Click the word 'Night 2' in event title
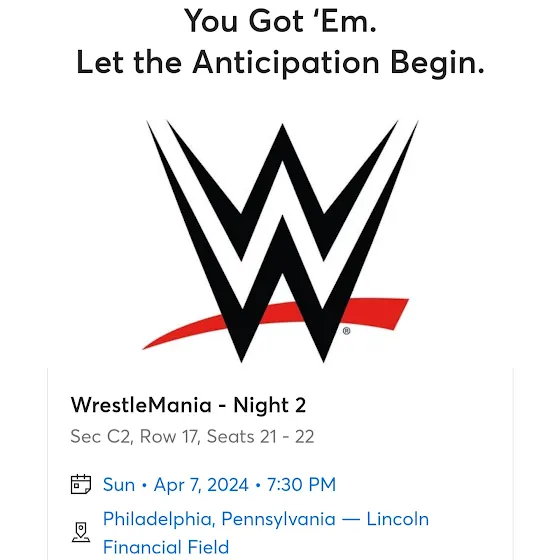Image resolution: width=560 pixels, height=560 pixels. (x=270, y=405)
